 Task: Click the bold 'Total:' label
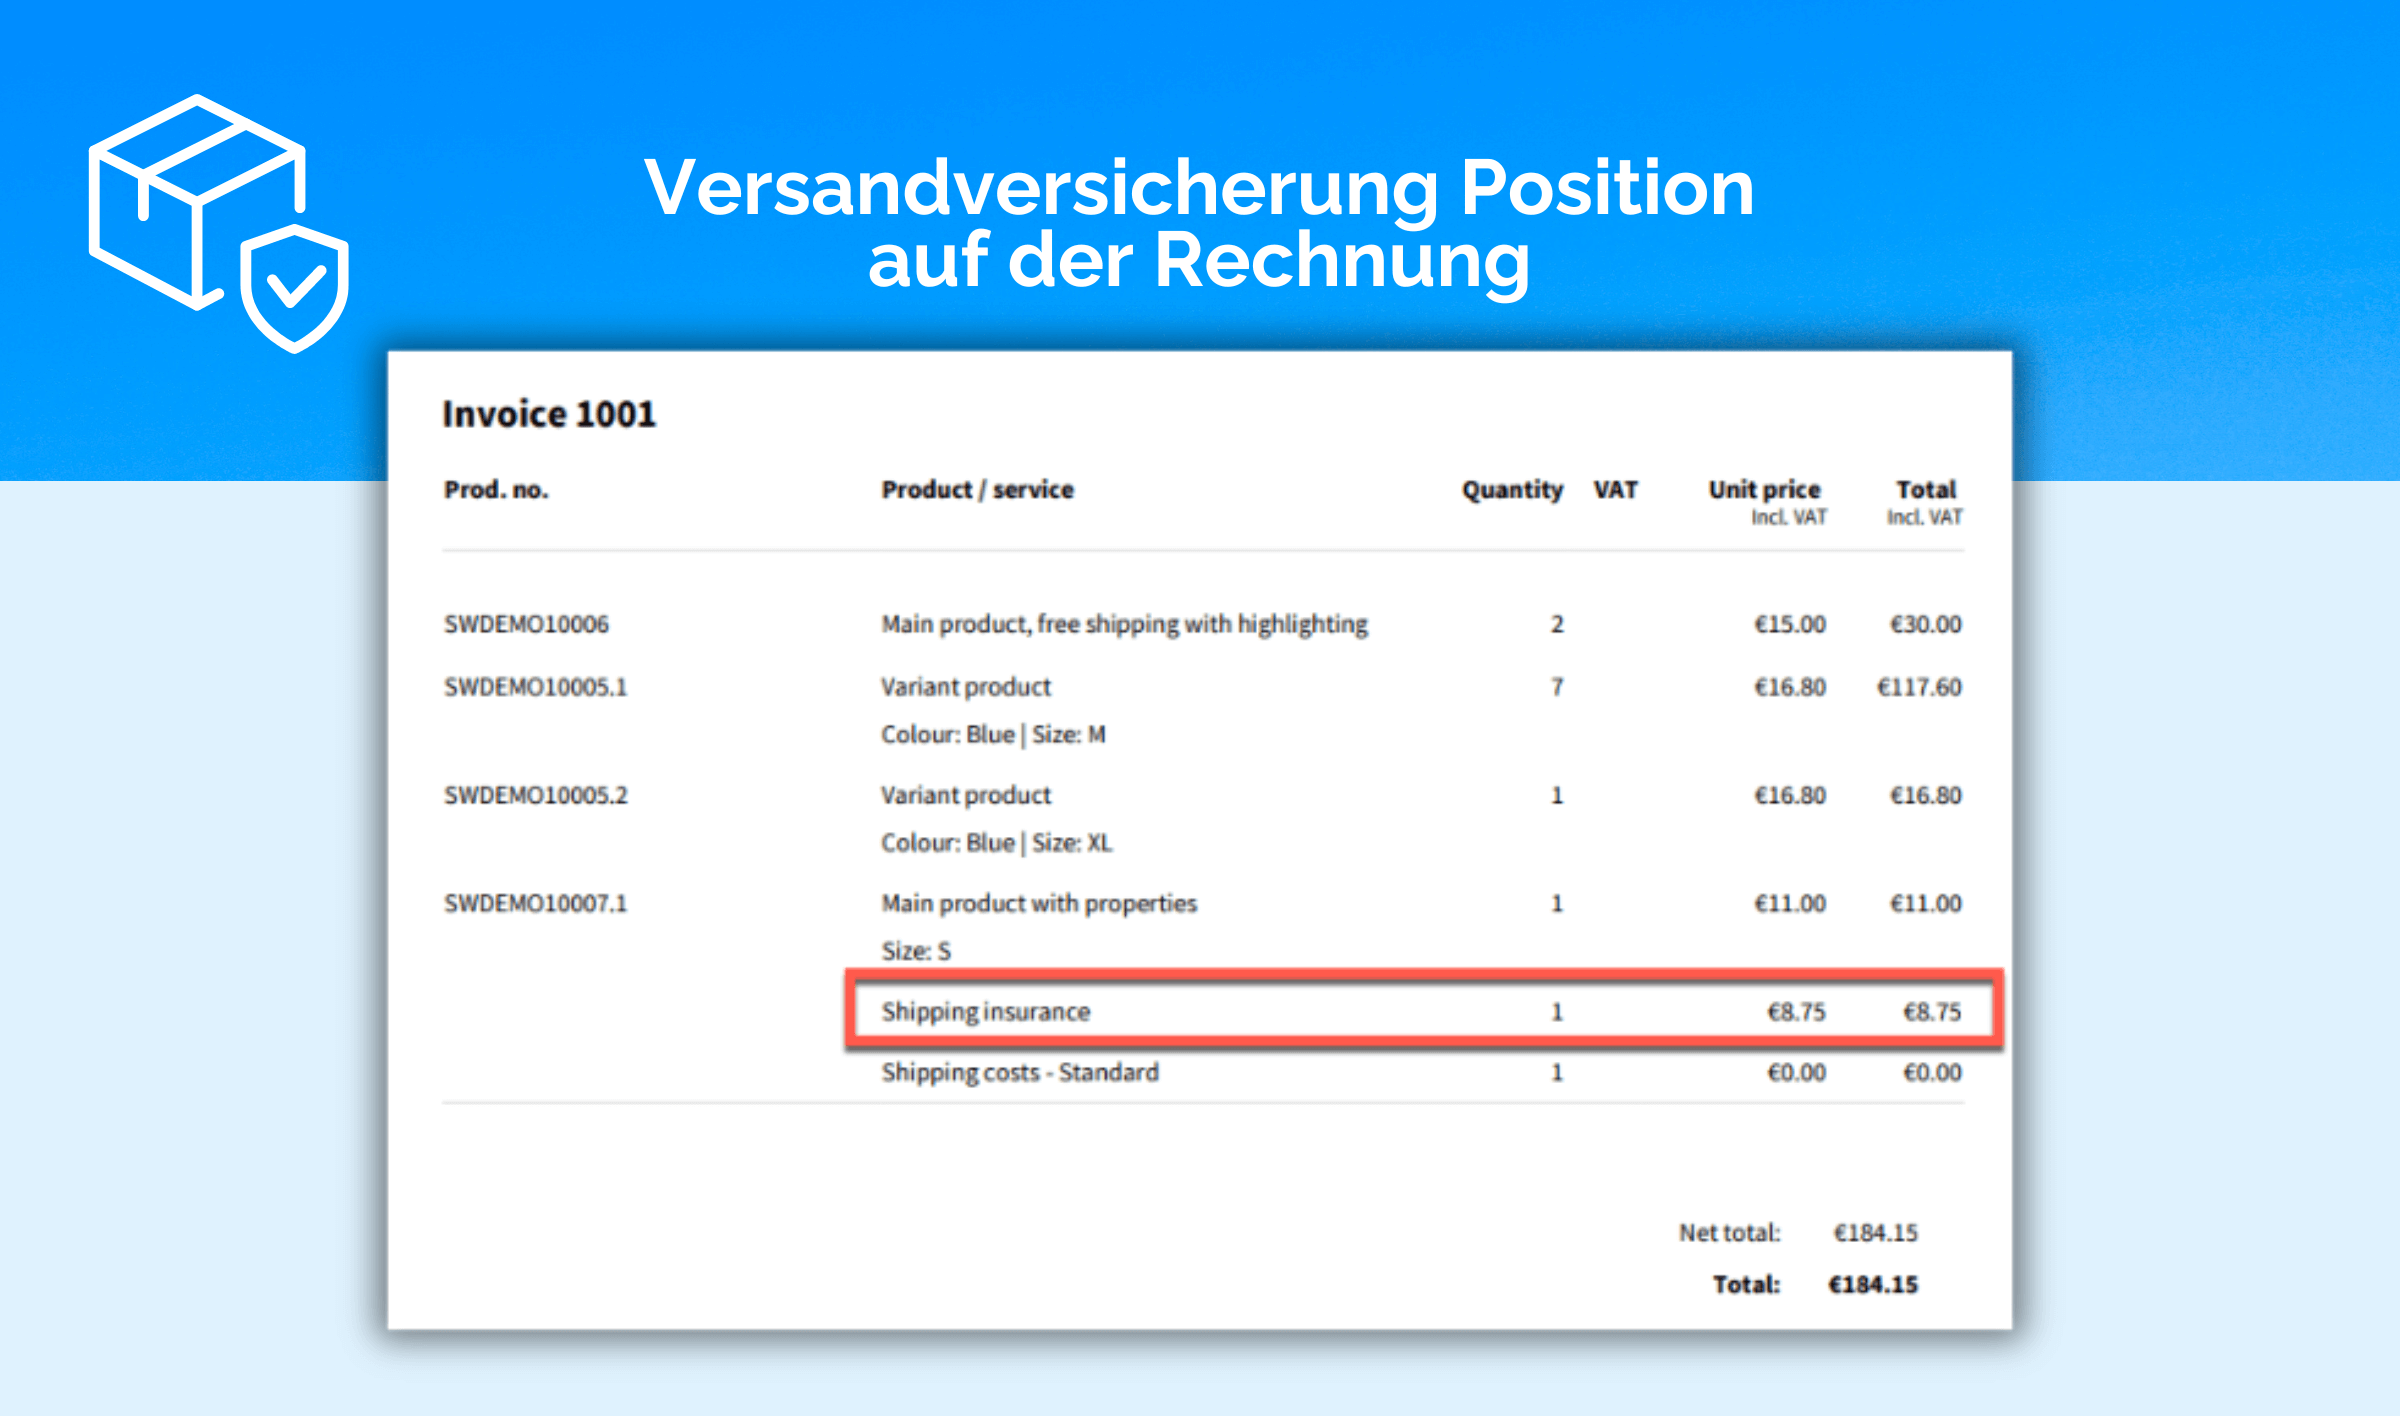pyautogui.click(x=1746, y=1285)
